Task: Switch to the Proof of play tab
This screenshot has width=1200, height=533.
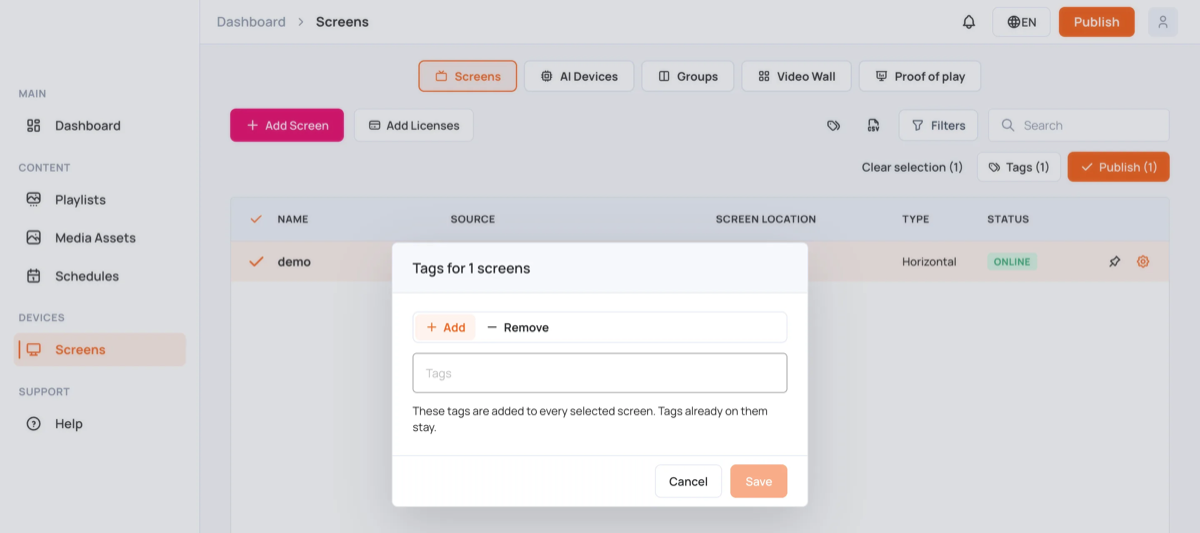Action: [920, 76]
